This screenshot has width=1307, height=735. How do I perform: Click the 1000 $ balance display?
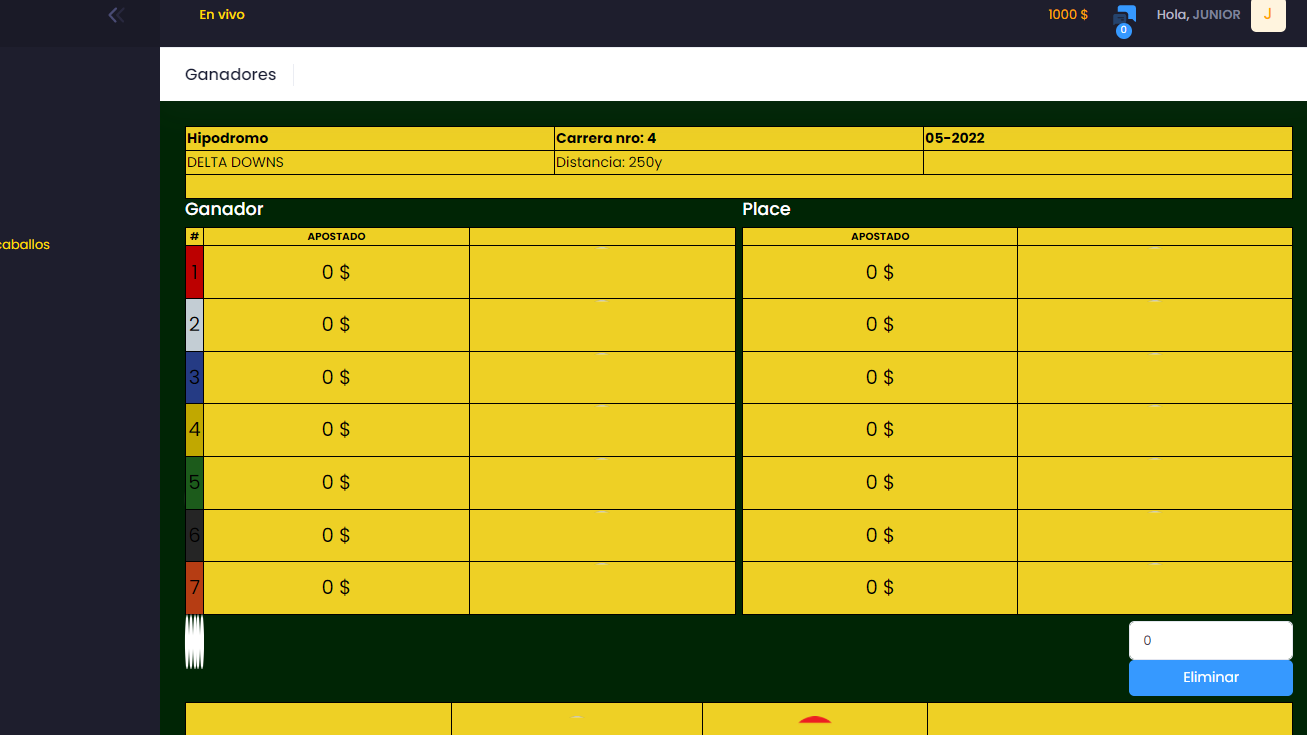tap(1068, 15)
